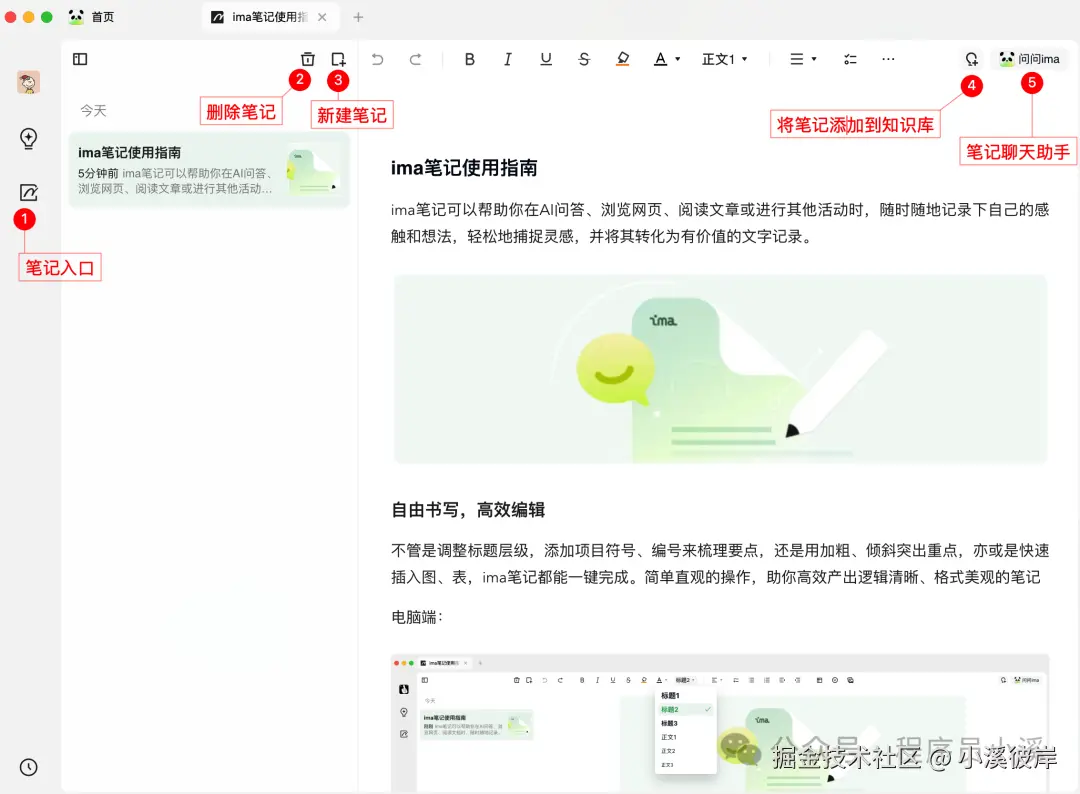Screen dimensions: 1080x794
Task: Click the note list thumbnail image
Action: [x=313, y=170]
